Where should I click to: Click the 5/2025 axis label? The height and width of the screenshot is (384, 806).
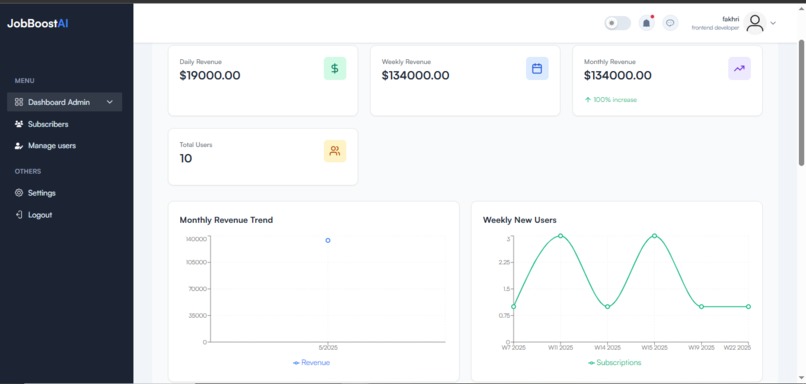point(328,348)
